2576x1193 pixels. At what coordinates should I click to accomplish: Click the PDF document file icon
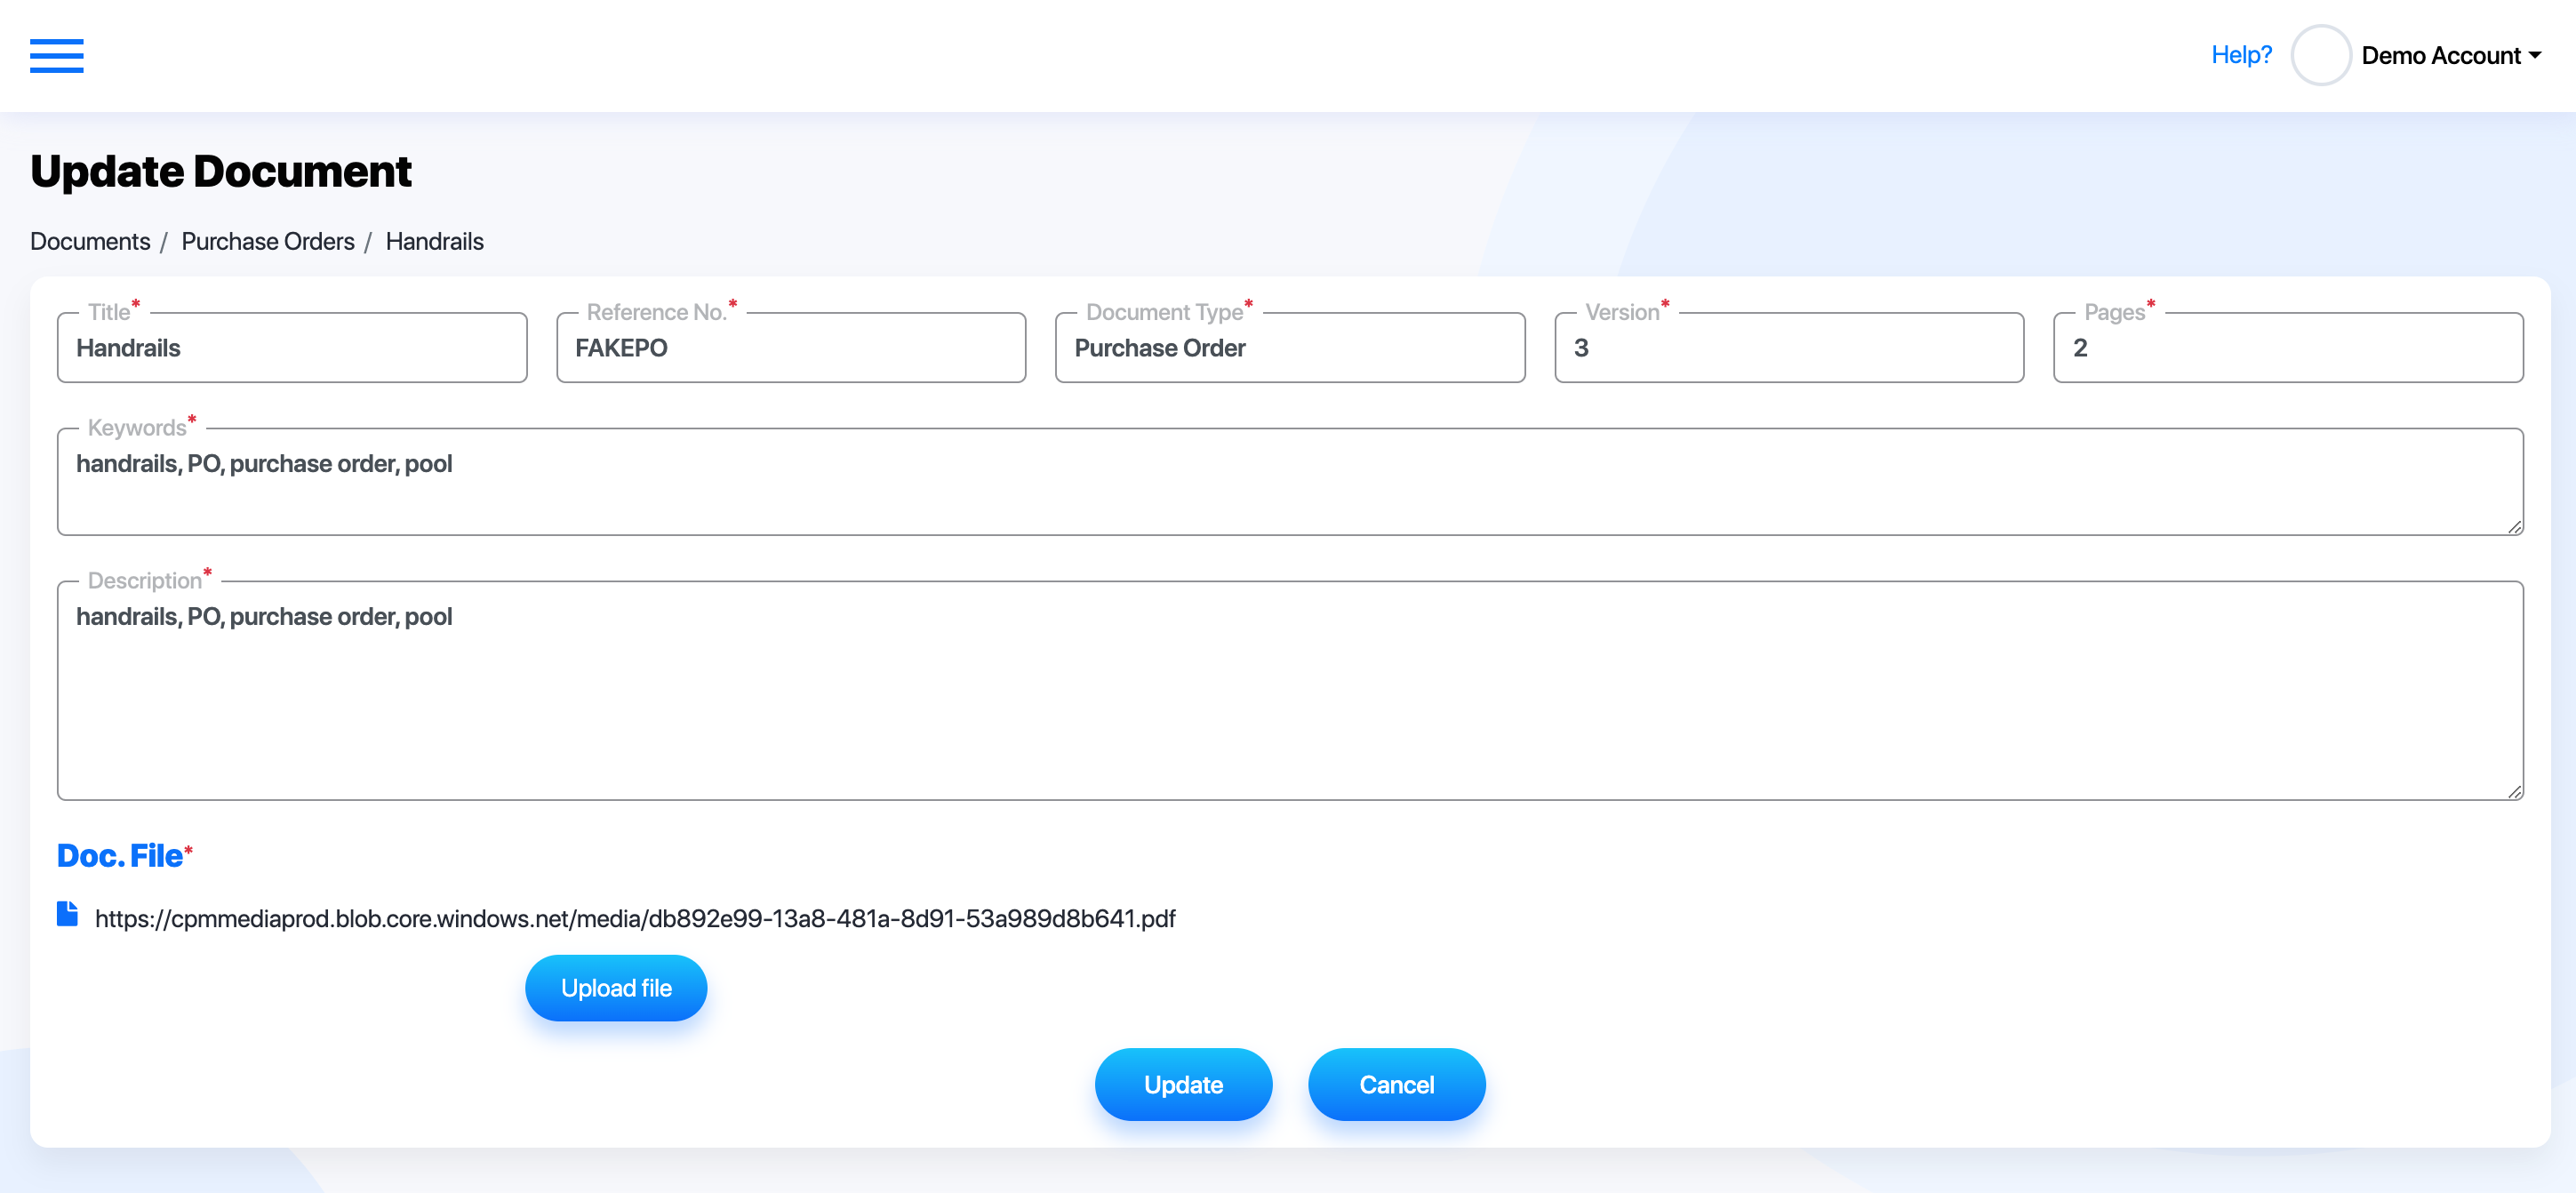(67, 914)
